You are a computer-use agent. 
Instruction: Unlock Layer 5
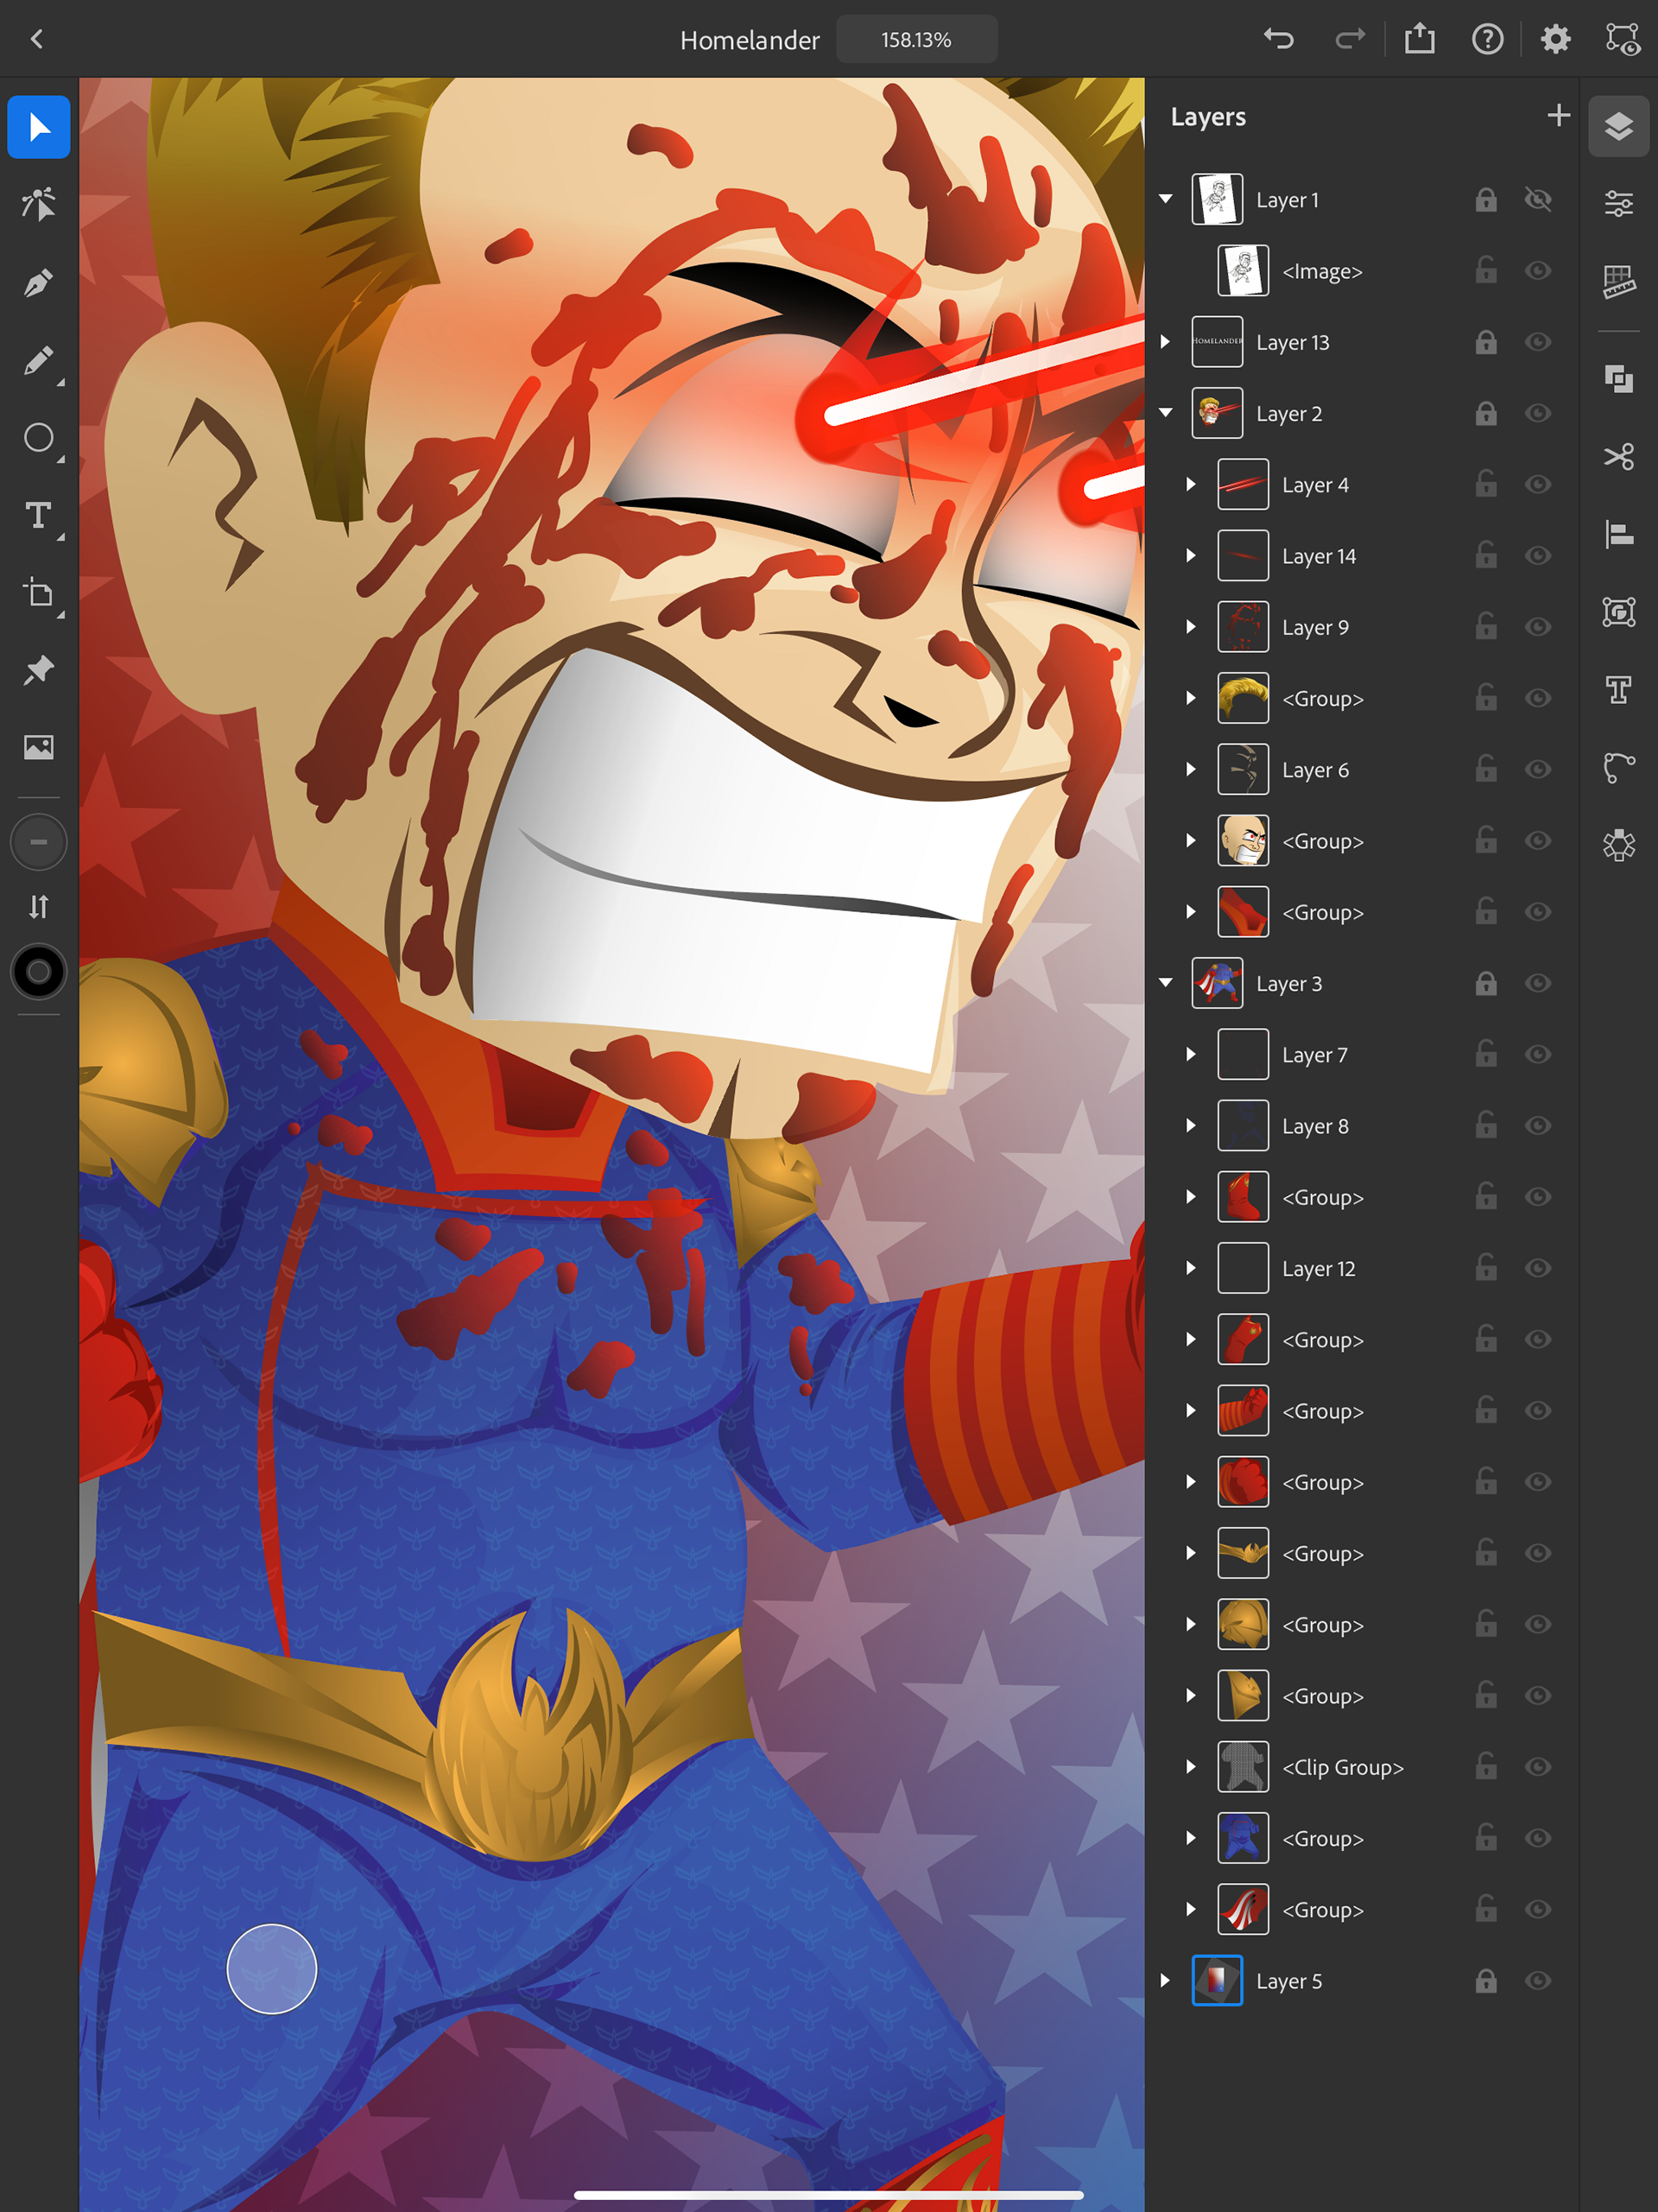(x=1486, y=1980)
